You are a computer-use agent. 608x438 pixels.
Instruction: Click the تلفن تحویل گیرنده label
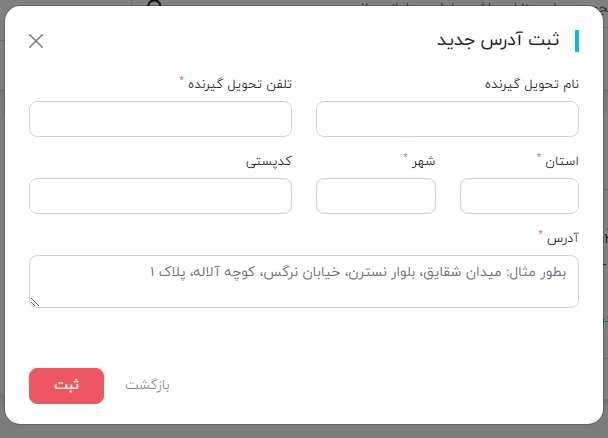240,84
